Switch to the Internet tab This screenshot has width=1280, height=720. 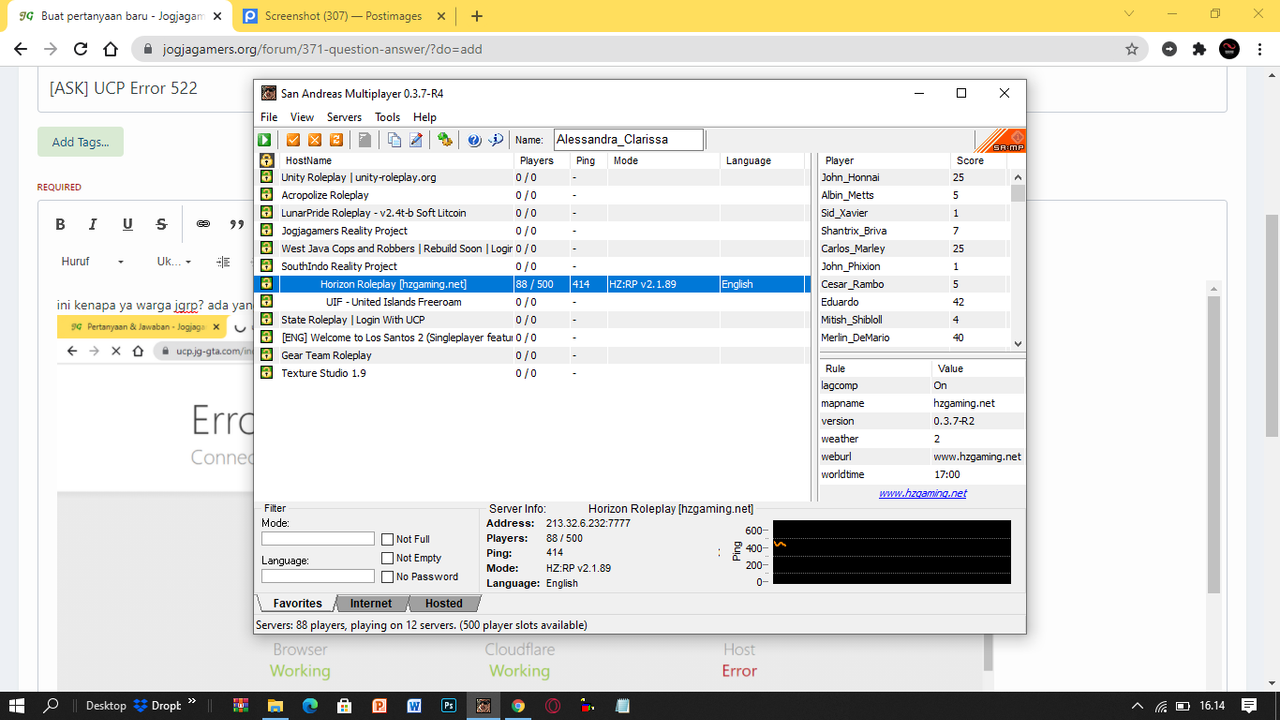pos(371,603)
